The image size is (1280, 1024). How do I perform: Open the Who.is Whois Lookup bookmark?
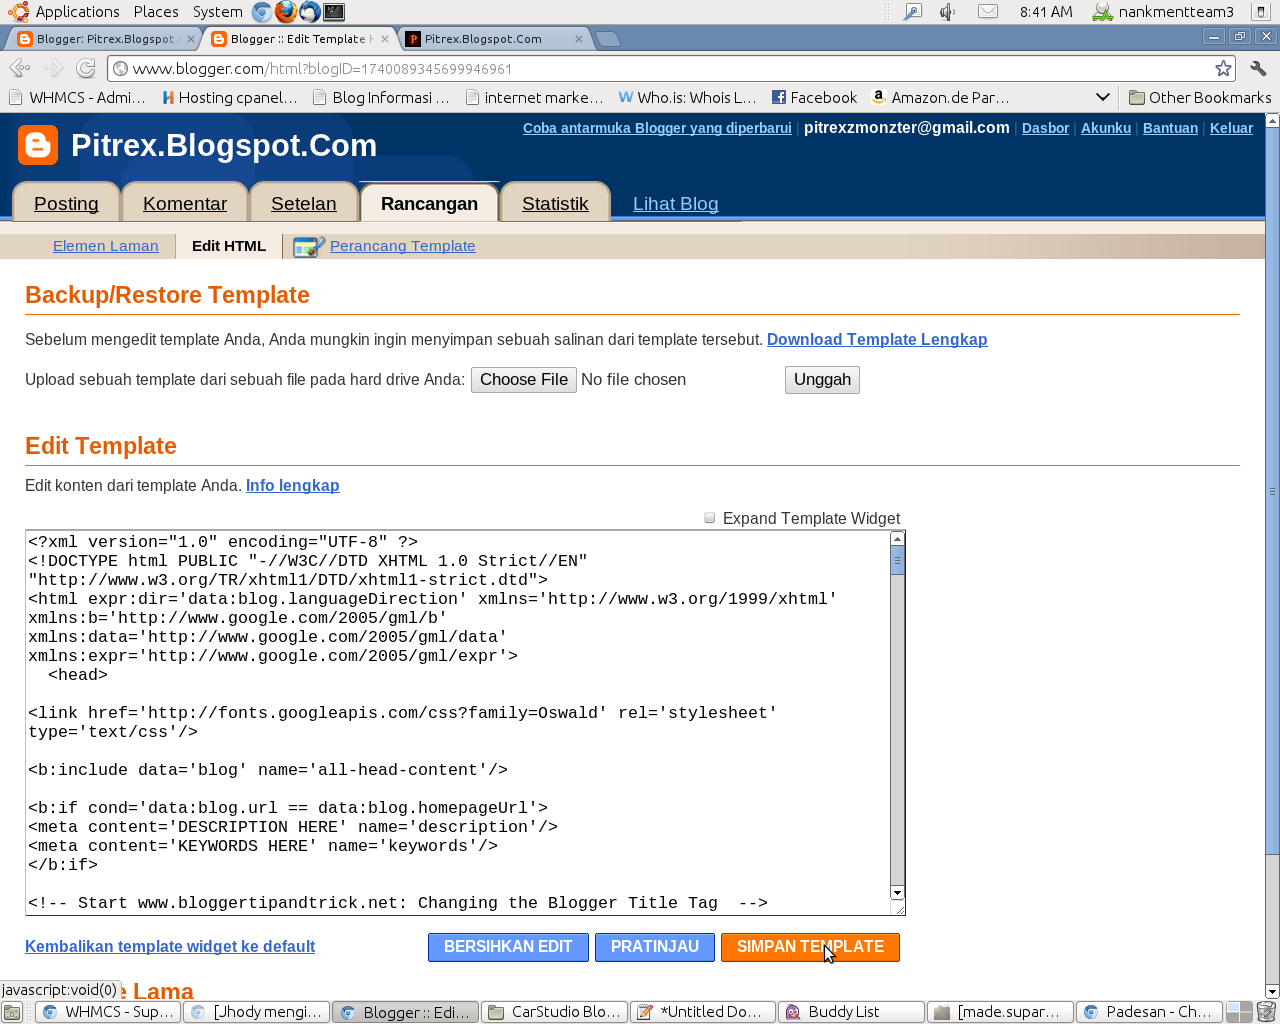click(687, 97)
